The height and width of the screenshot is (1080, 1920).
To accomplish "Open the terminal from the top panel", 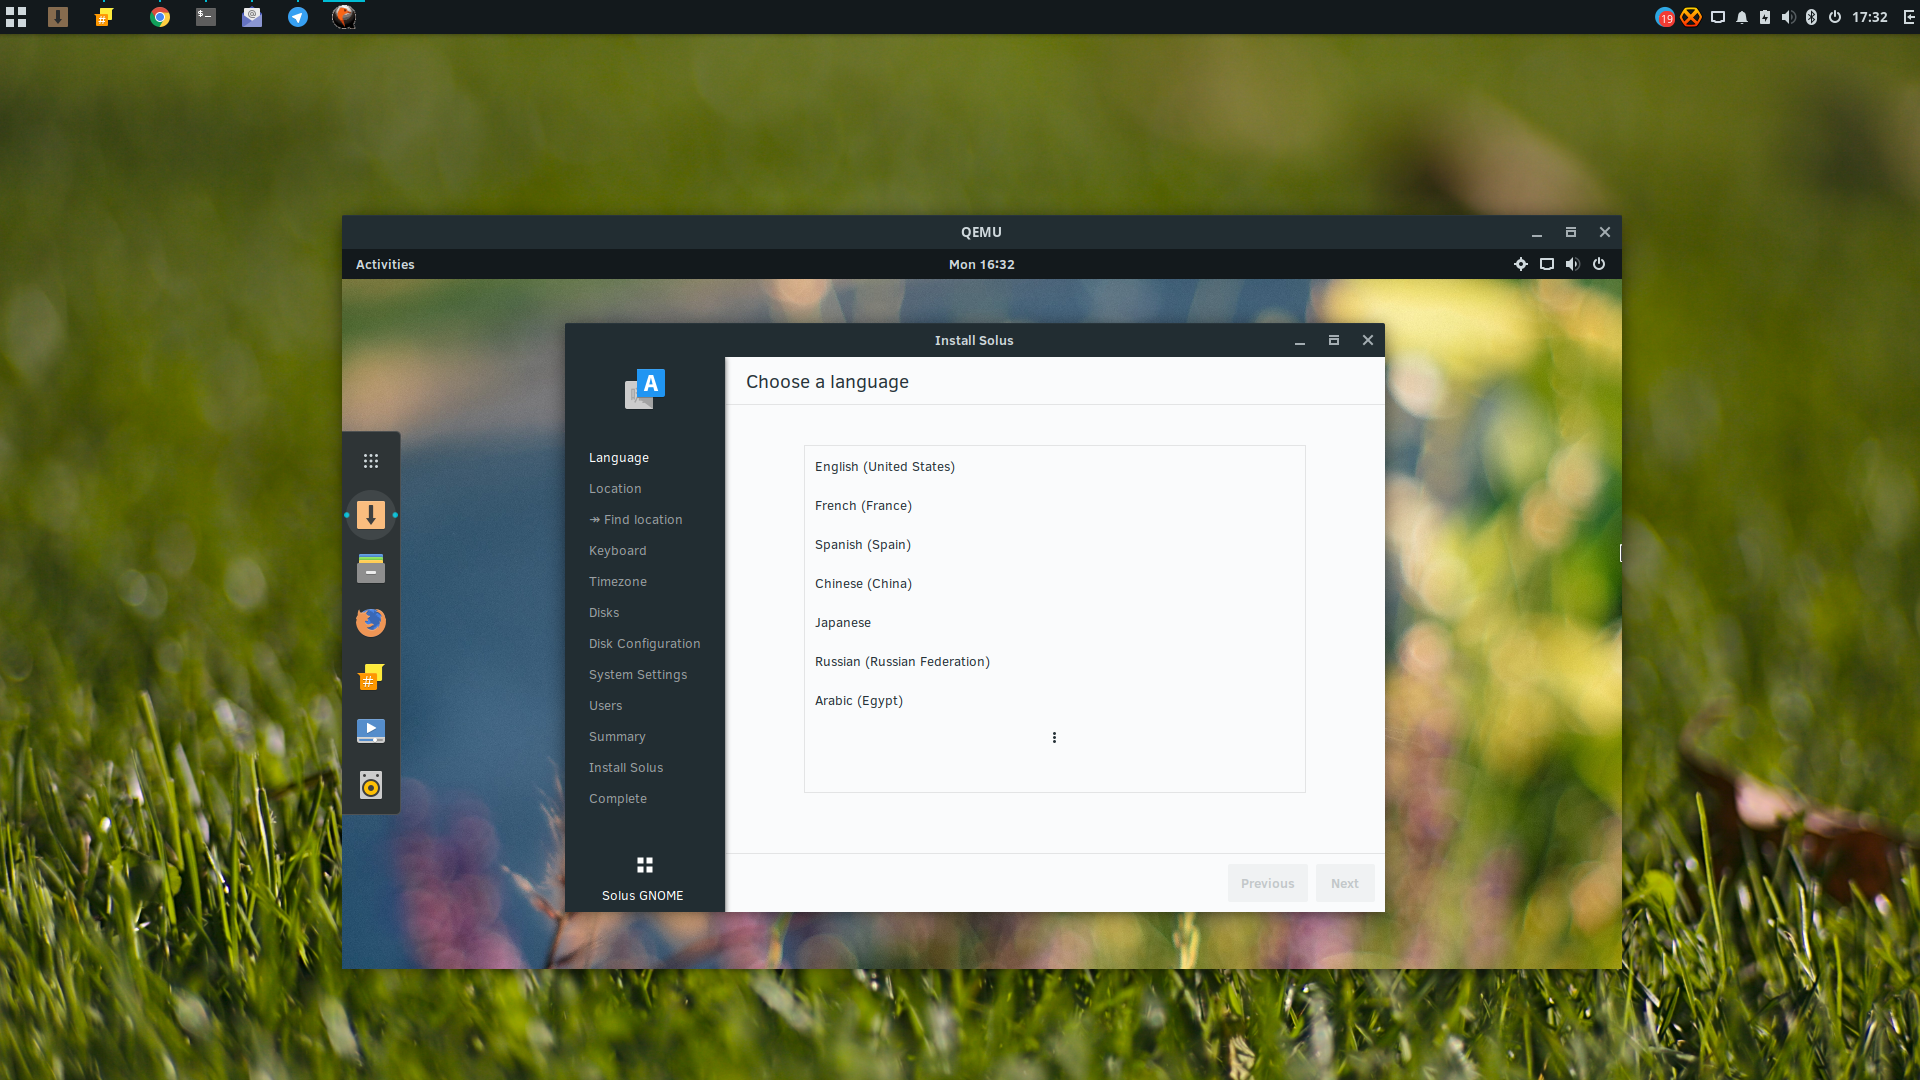I will pyautogui.click(x=206, y=17).
